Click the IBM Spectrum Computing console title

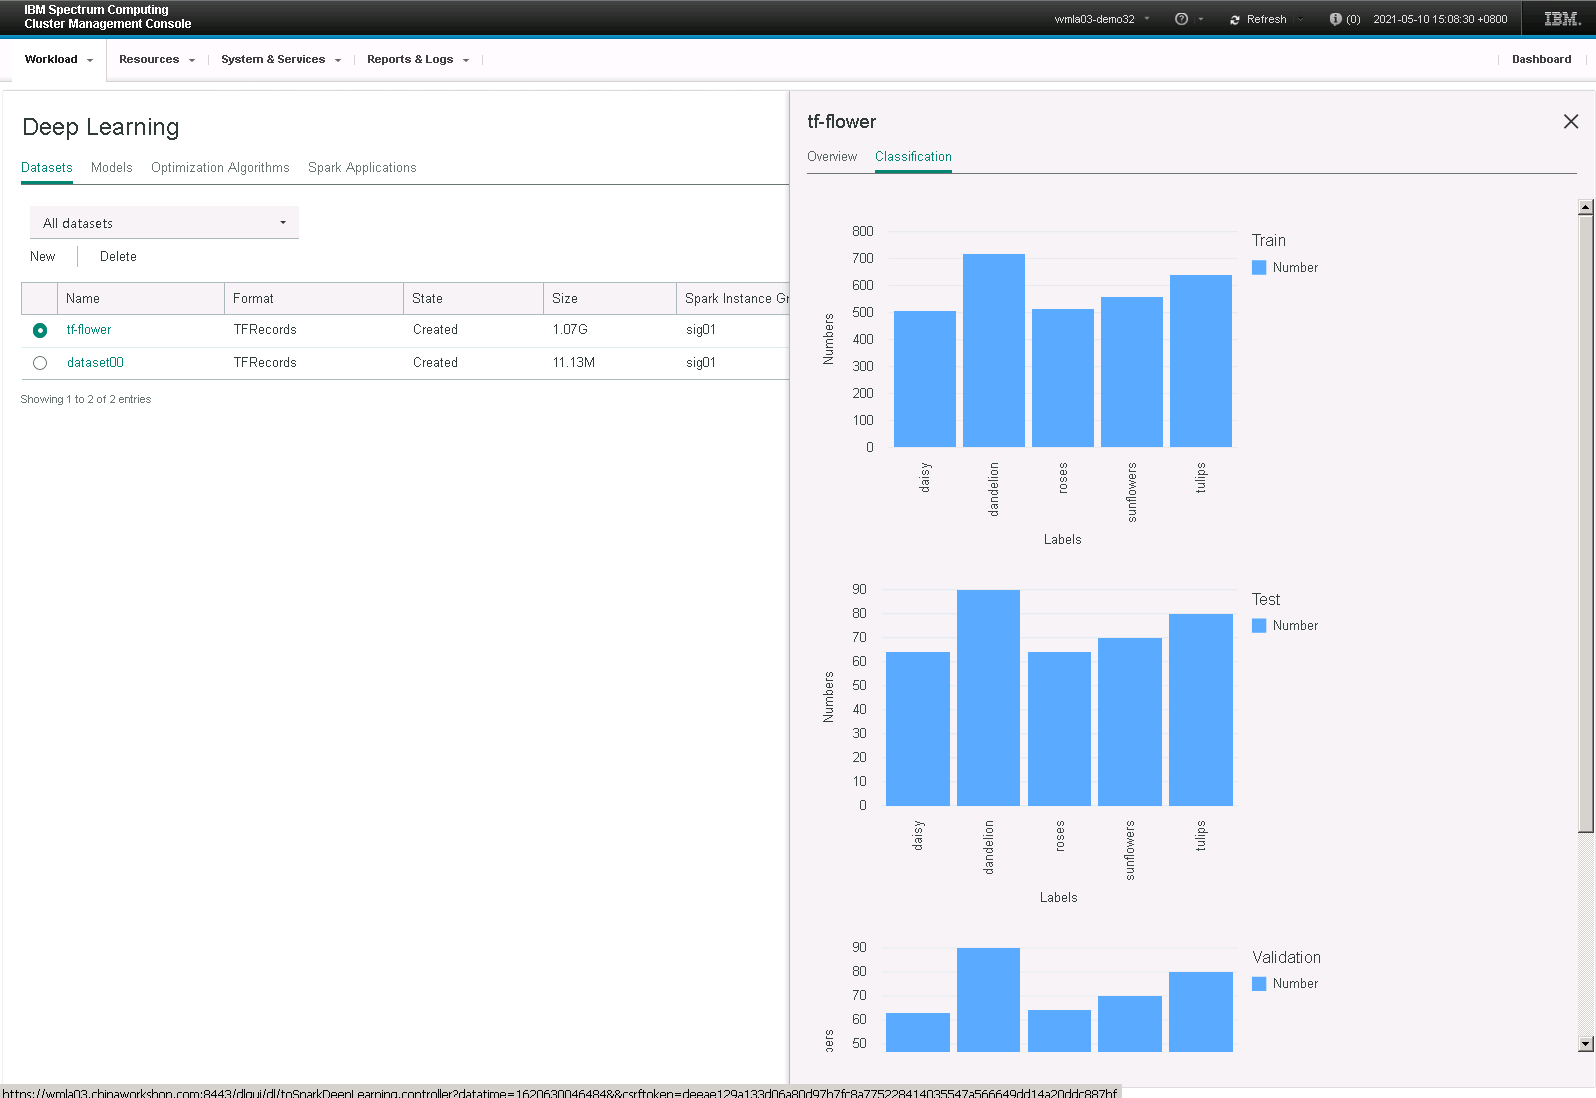pyautogui.click(x=108, y=17)
